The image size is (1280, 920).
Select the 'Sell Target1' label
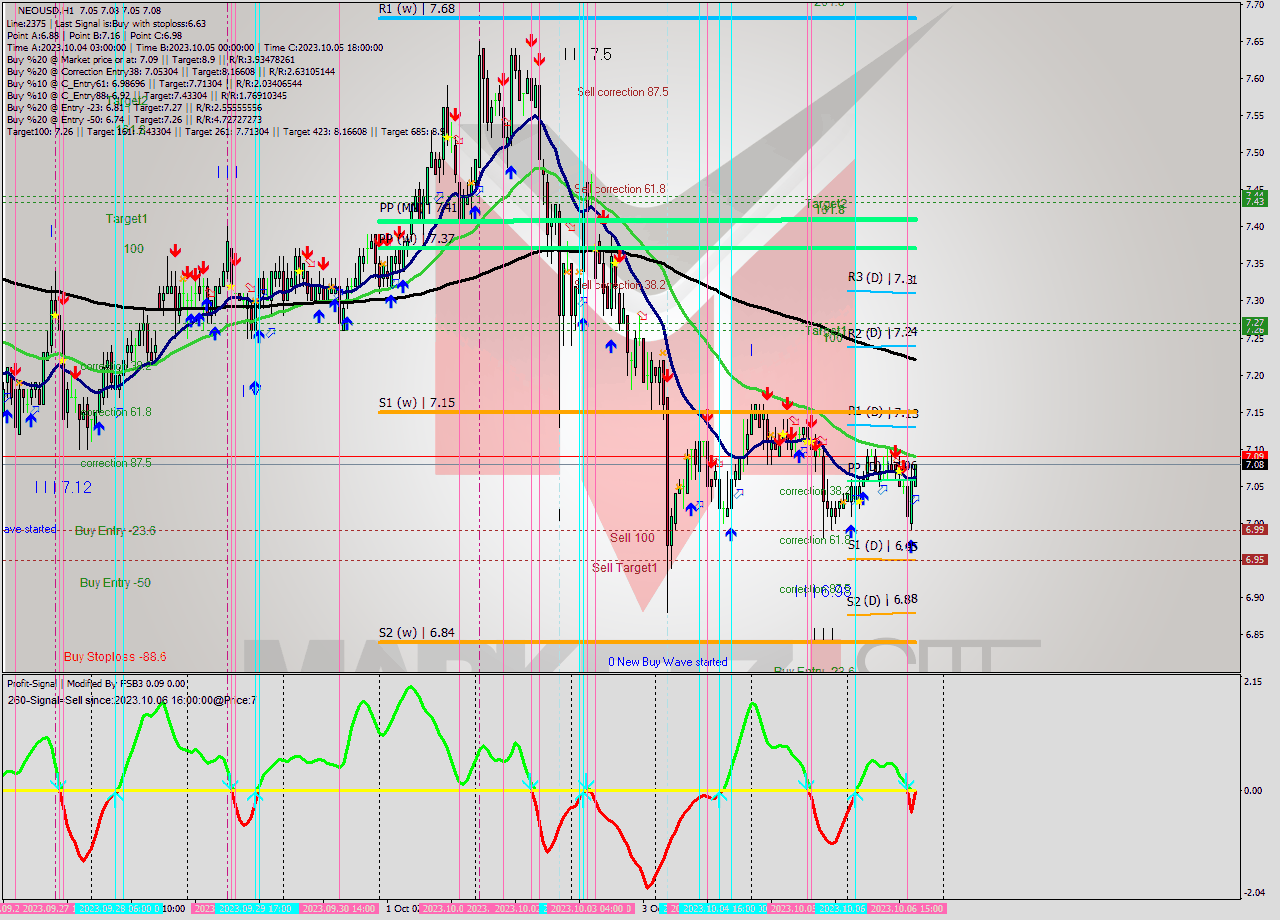[624, 568]
